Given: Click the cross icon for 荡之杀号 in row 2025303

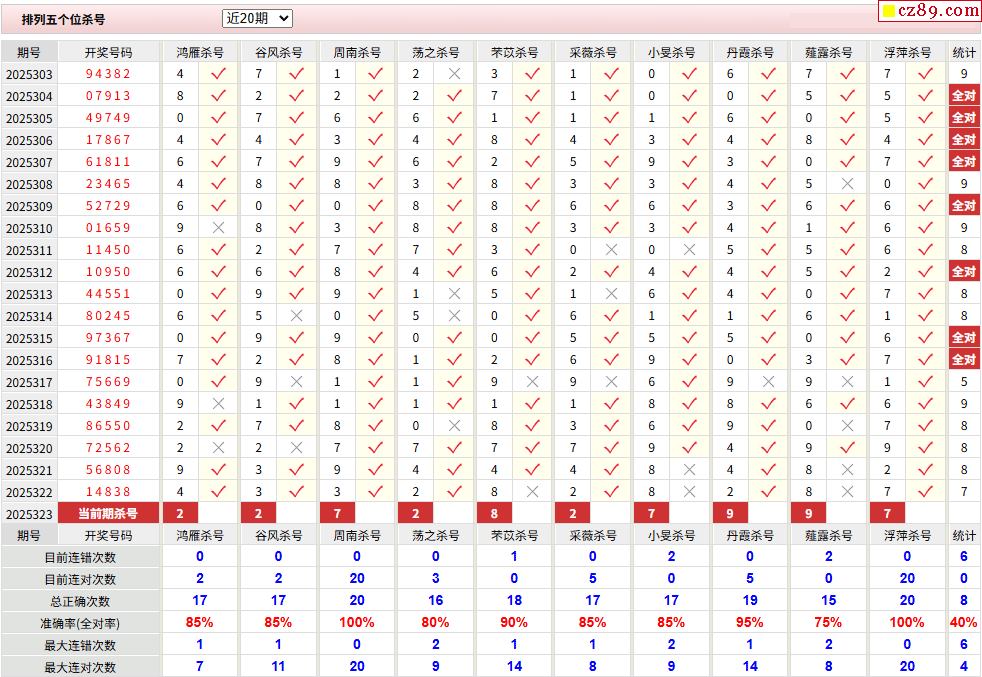Looking at the screenshot, I should point(454,74).
